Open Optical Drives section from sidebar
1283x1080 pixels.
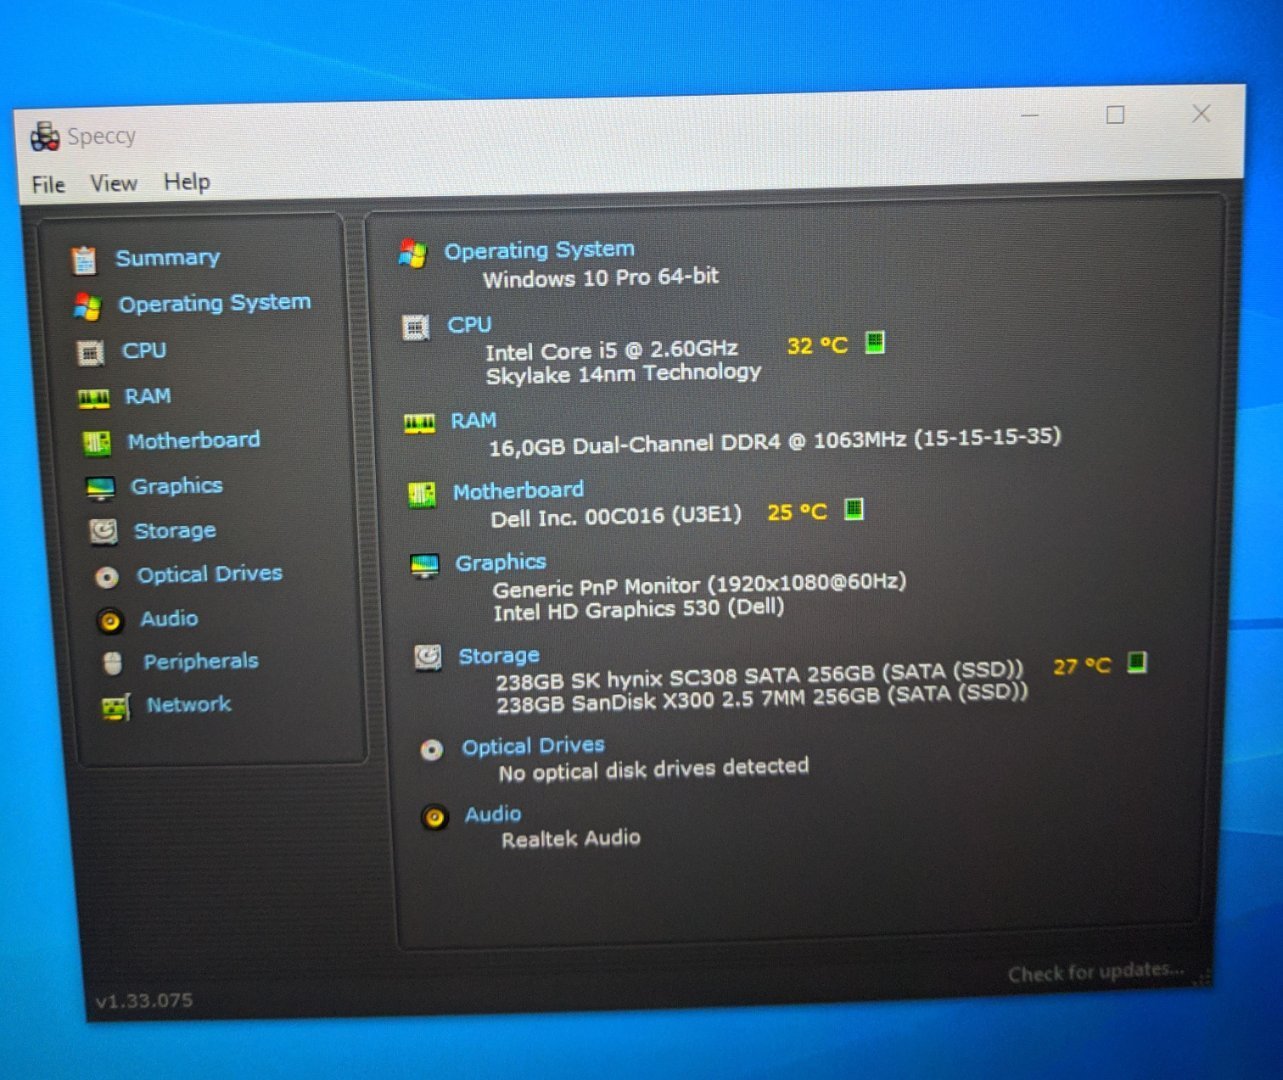[x=210, y=574]
